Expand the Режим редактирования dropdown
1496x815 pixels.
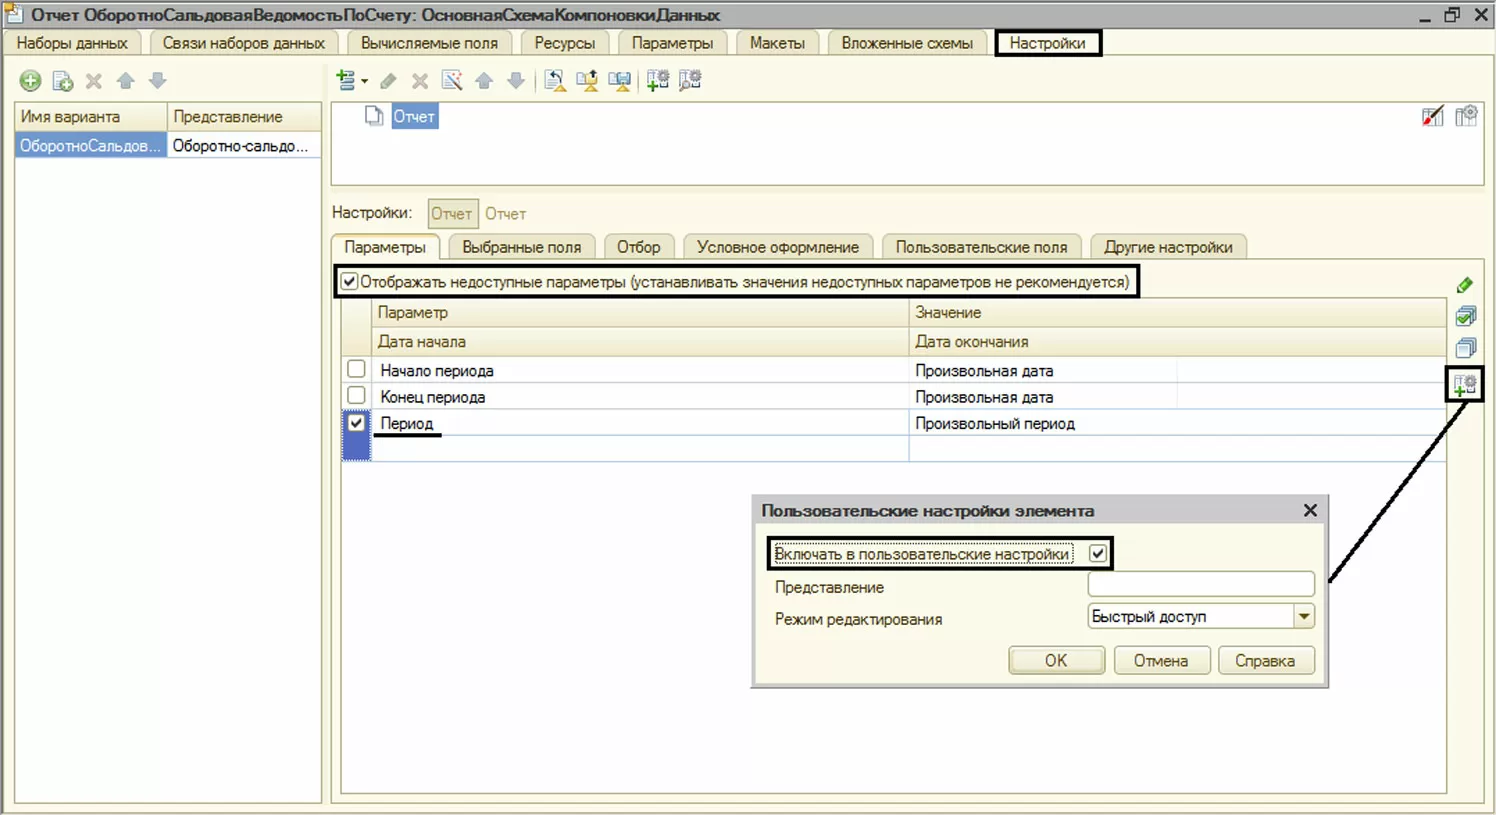coord(1303,617)
